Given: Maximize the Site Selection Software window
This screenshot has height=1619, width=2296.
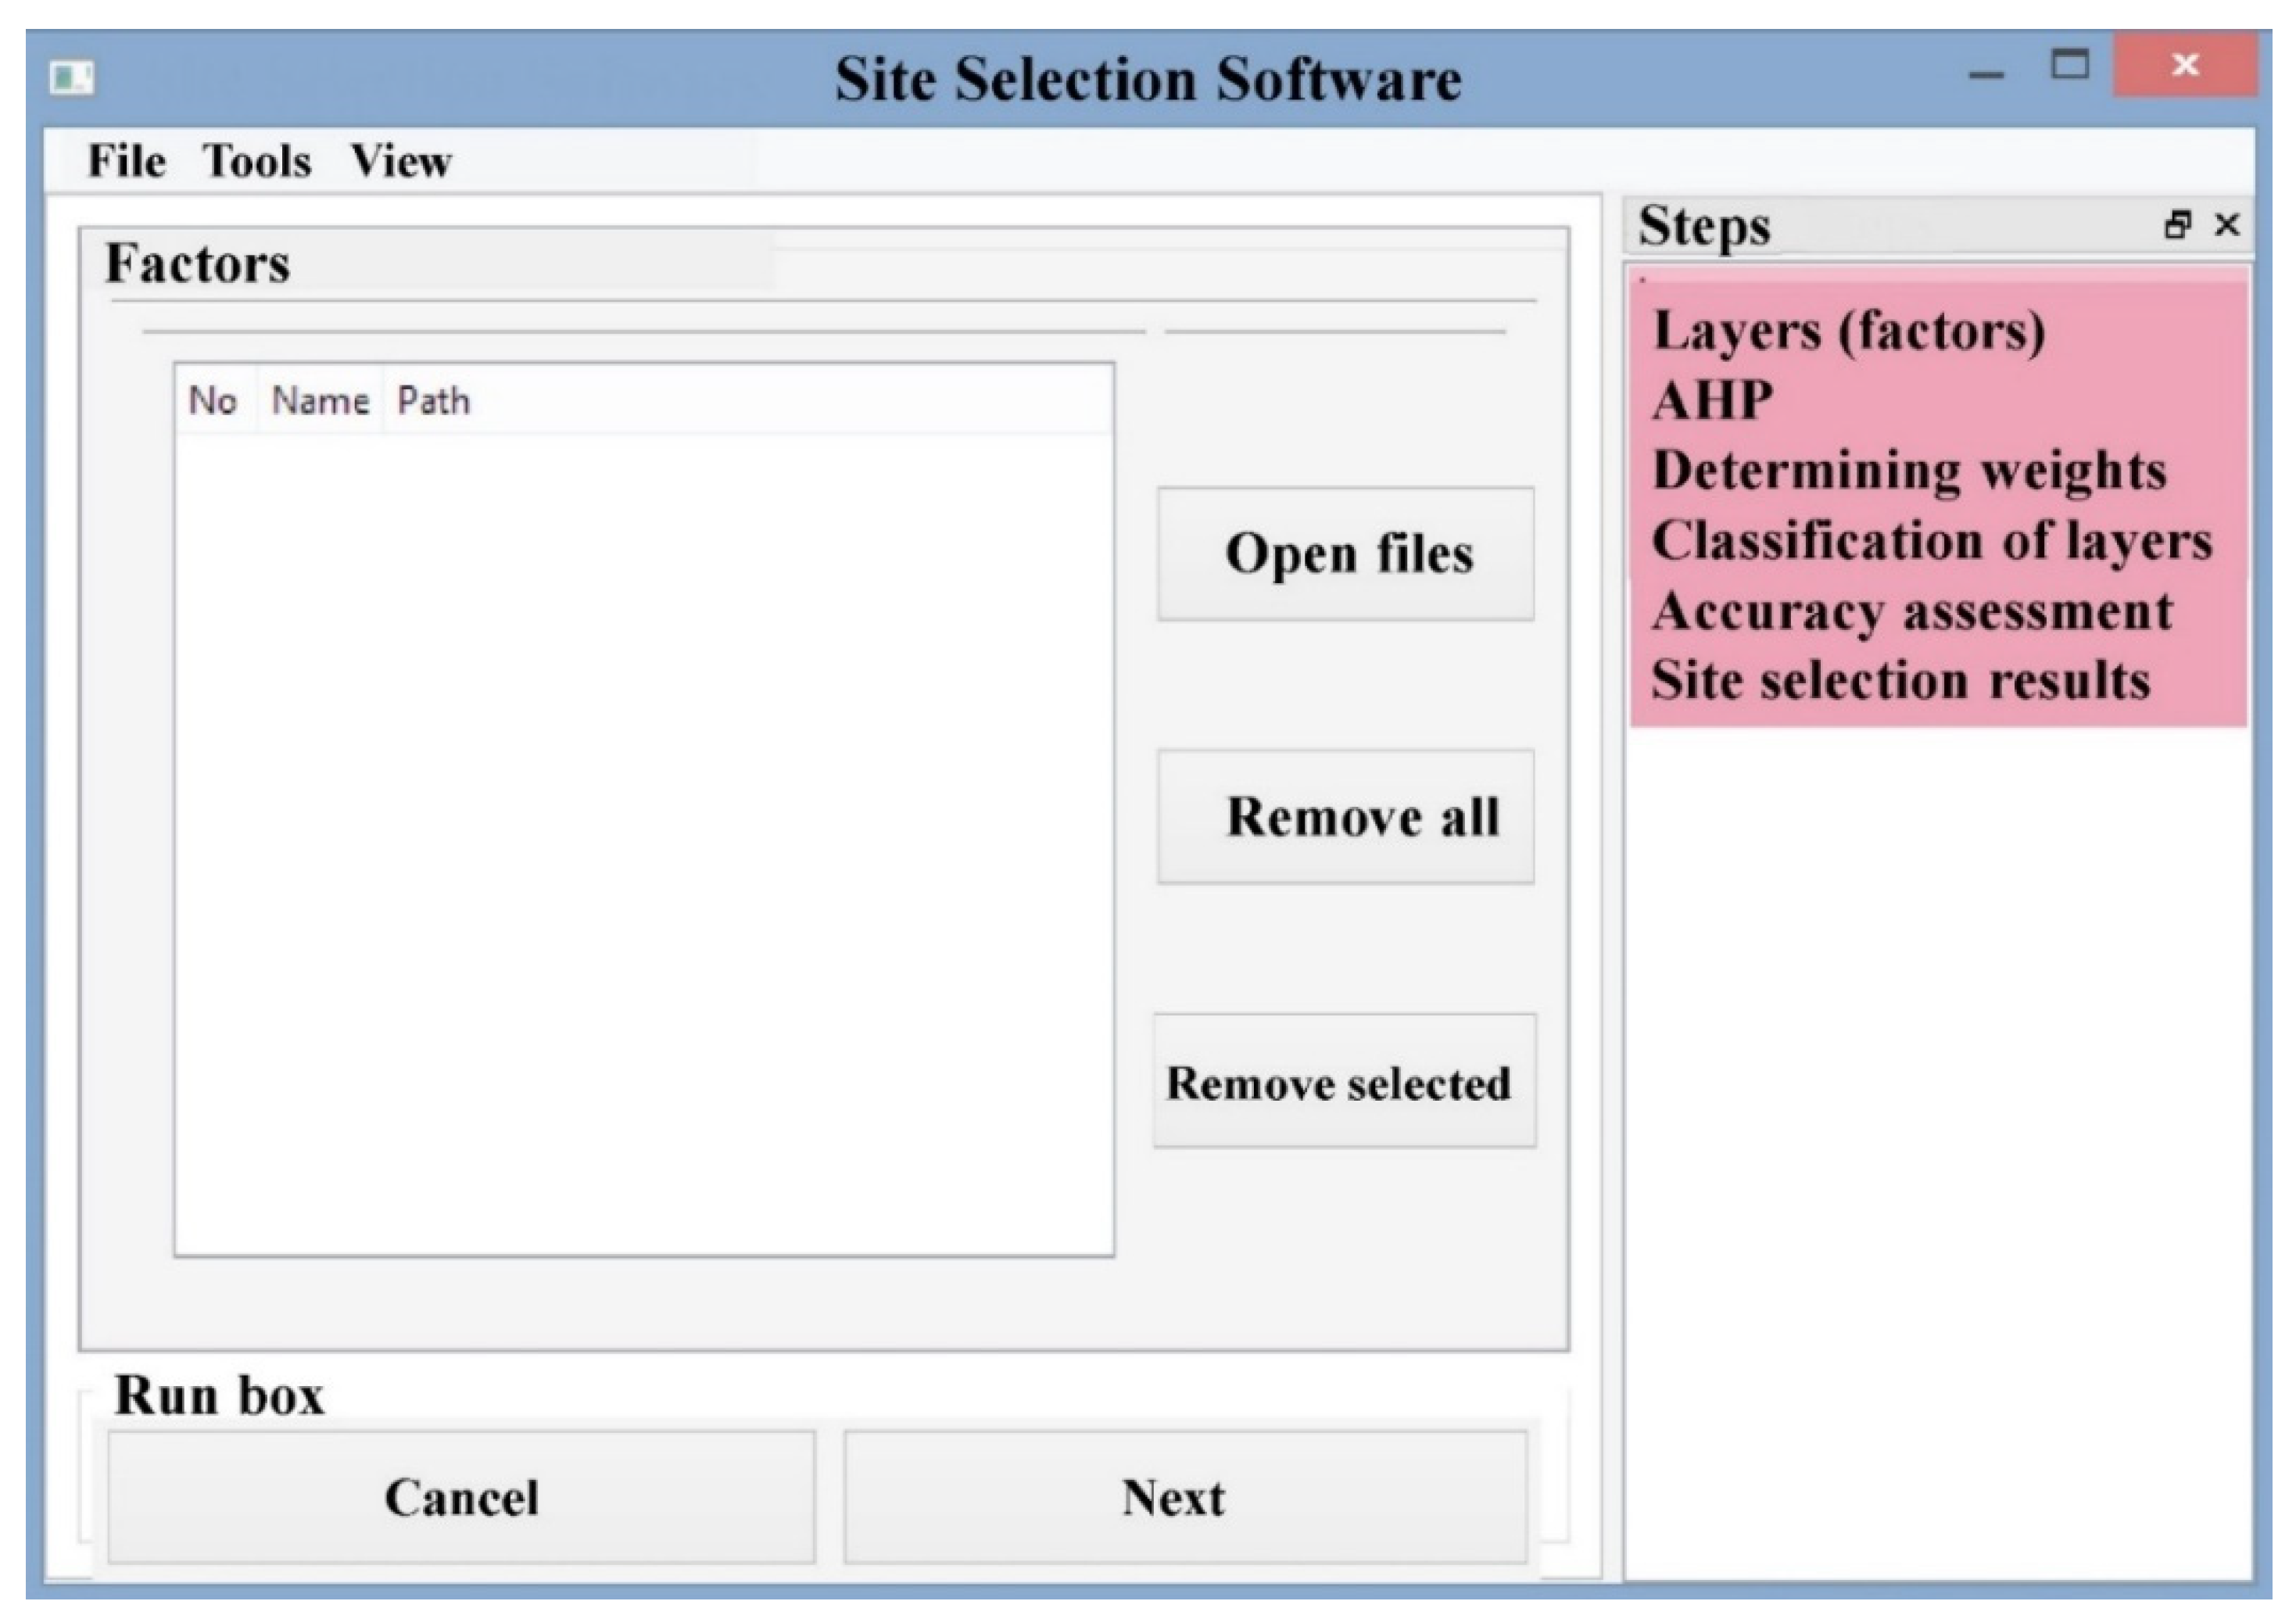Looking at the screenshot, I should [x=2069, y=66].
